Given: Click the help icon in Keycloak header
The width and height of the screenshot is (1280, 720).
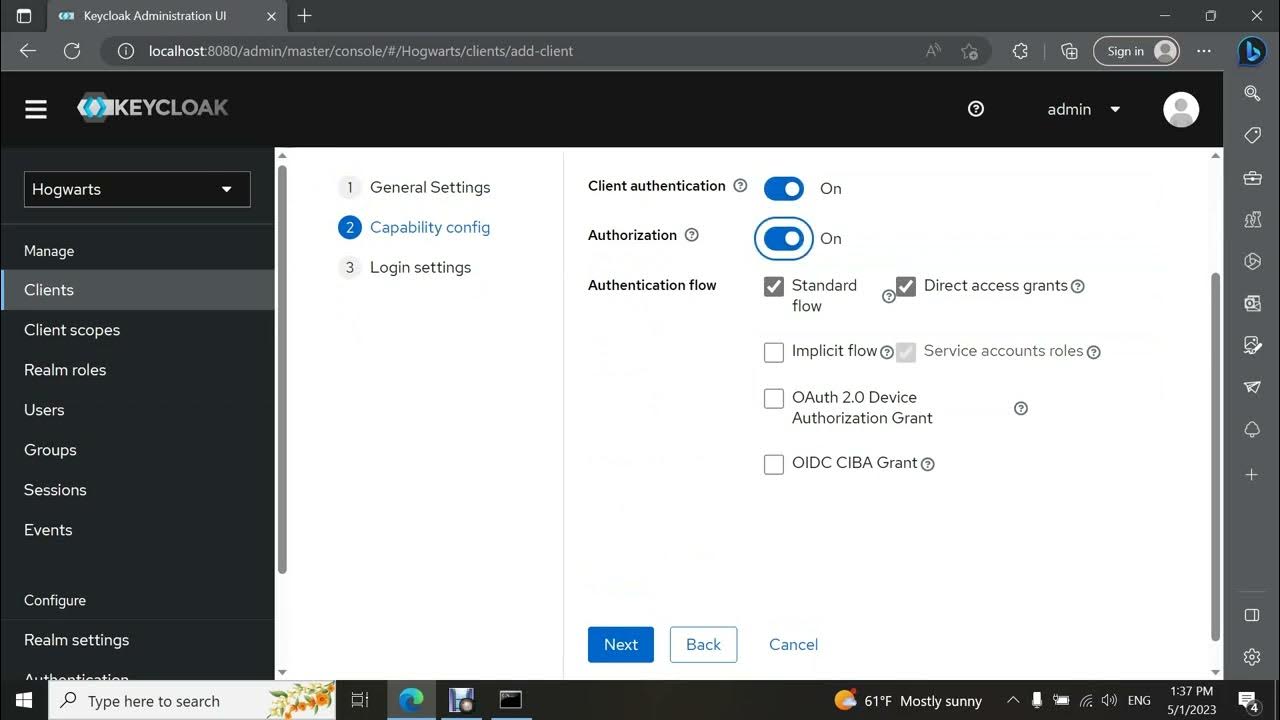Looking at the screenshot, I should (976, 109).
